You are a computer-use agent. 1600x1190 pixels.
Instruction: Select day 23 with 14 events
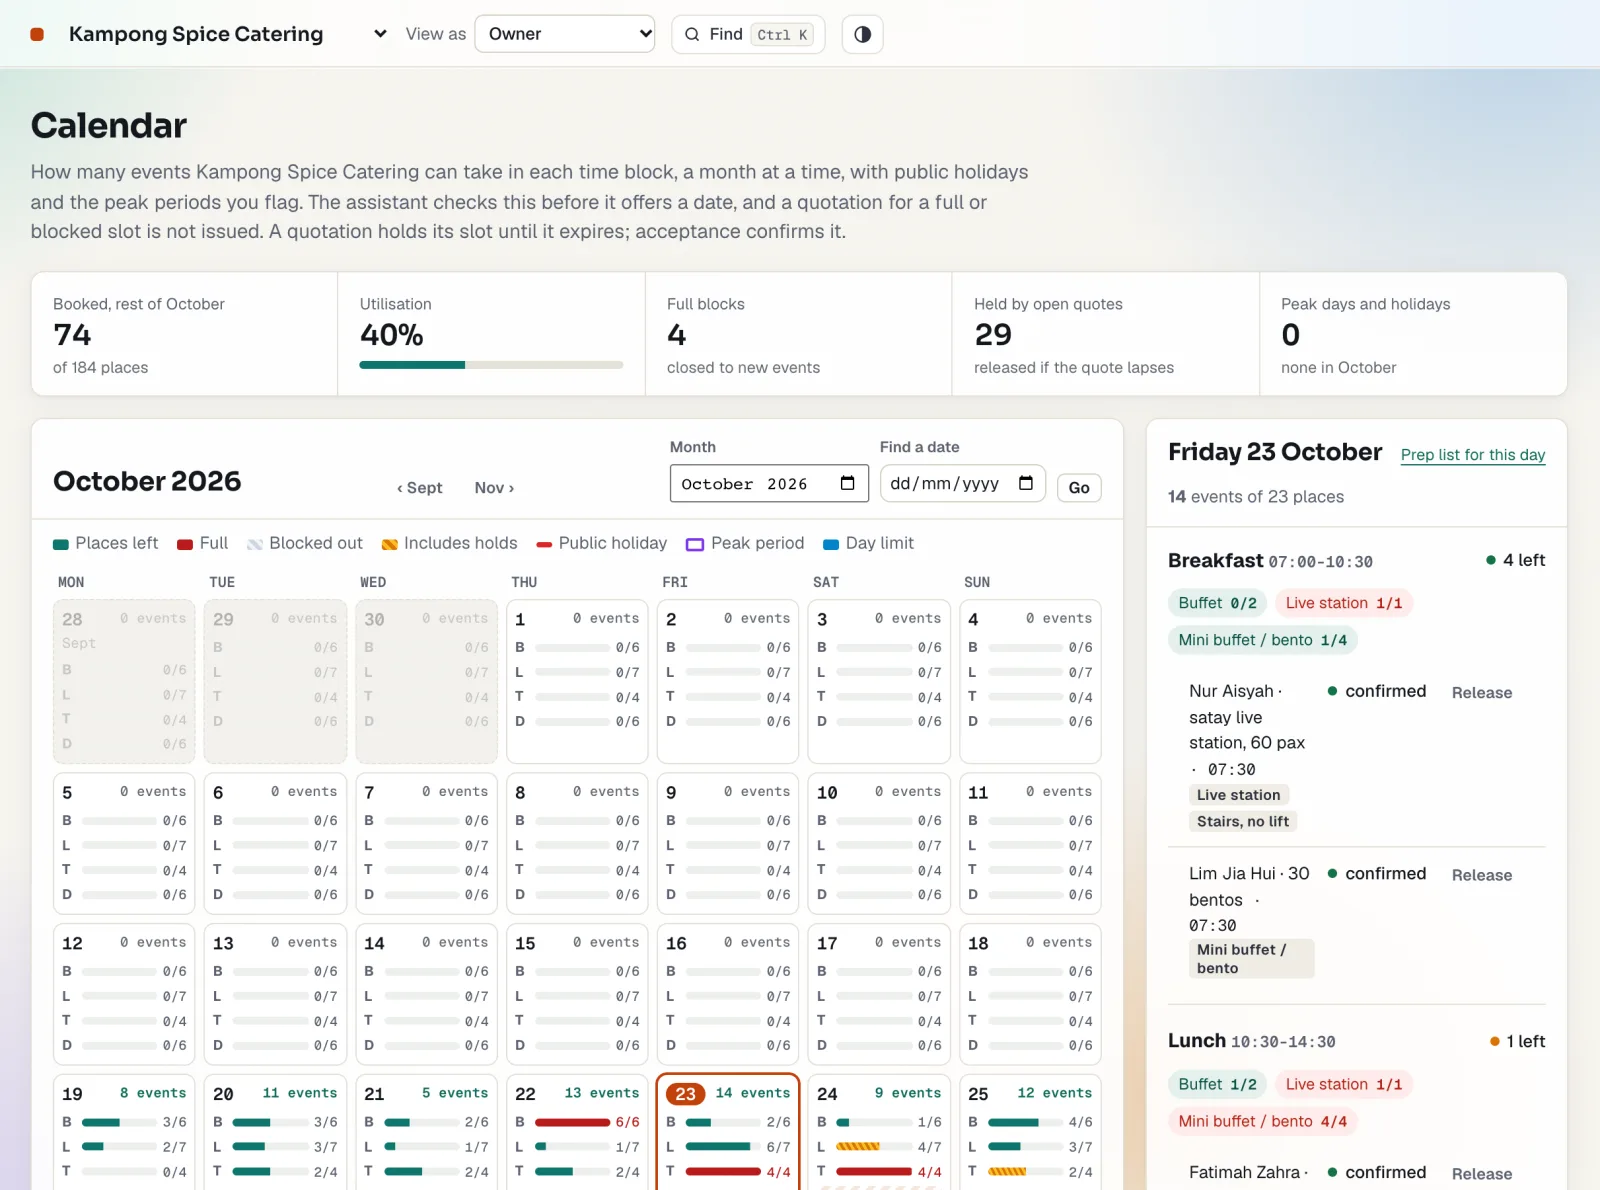click(728, 1132)
